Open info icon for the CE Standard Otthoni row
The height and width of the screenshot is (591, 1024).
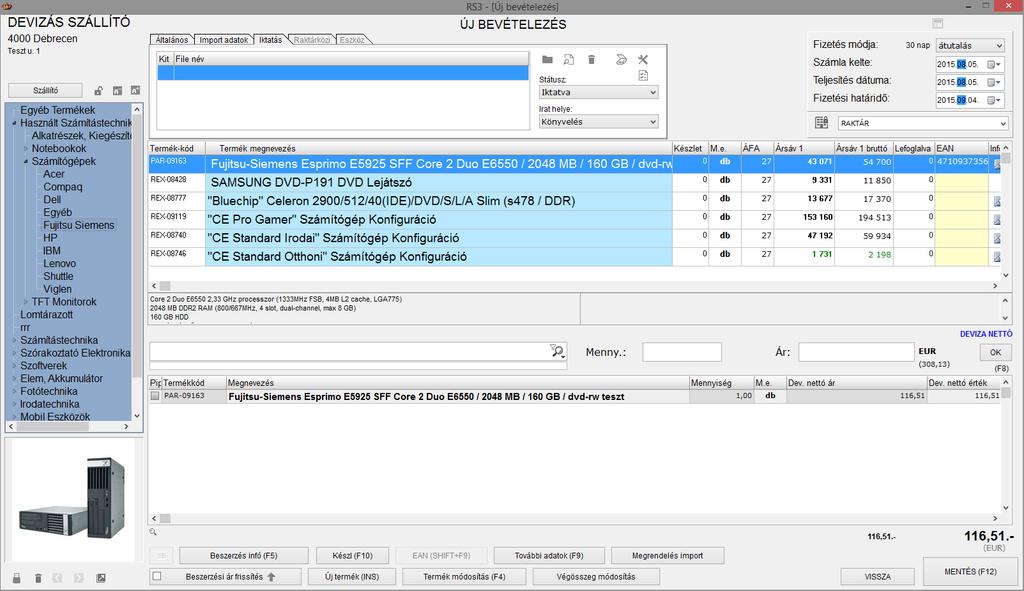point(997,257)
